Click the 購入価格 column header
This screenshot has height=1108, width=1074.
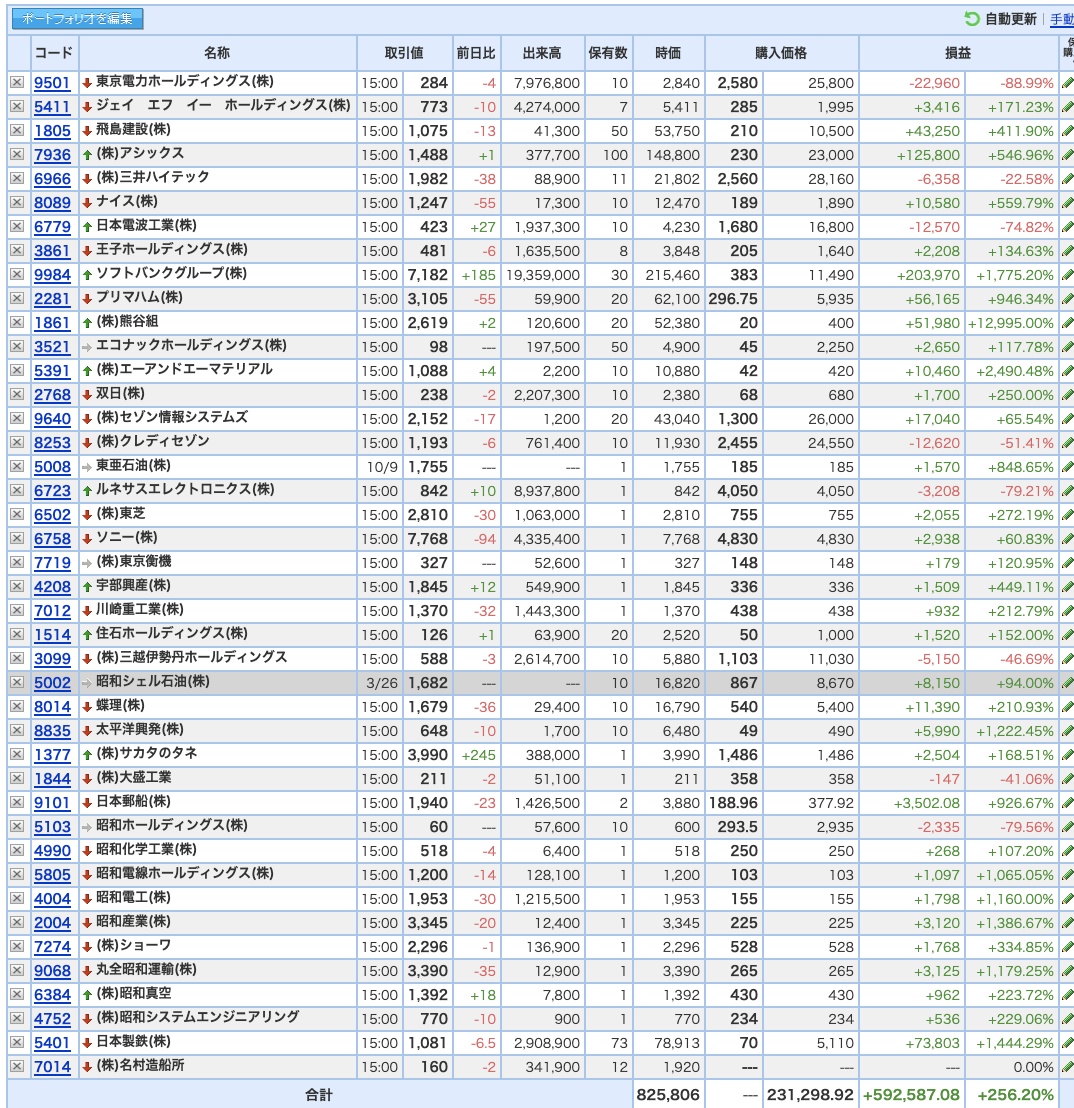pyautogui.click(x=781, y=52)
